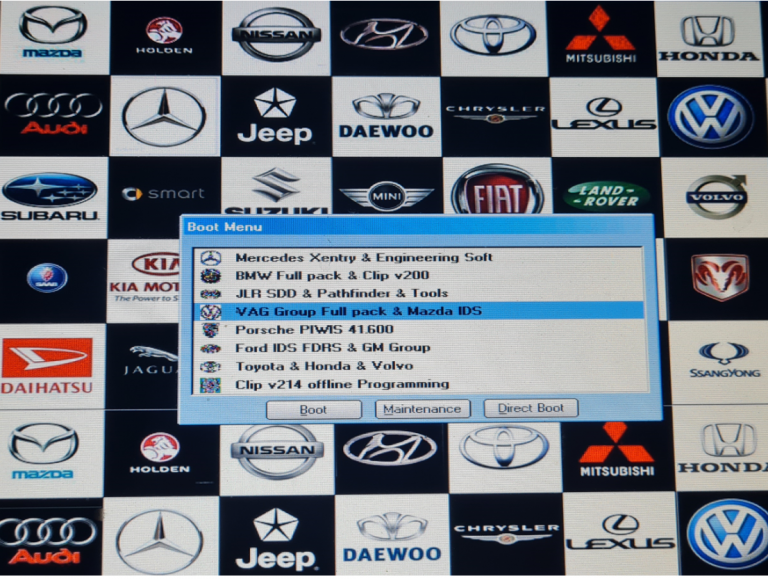Choose "Ford IDS FDRS & GM Group" text
768x579 pixels.
(333, 348)
